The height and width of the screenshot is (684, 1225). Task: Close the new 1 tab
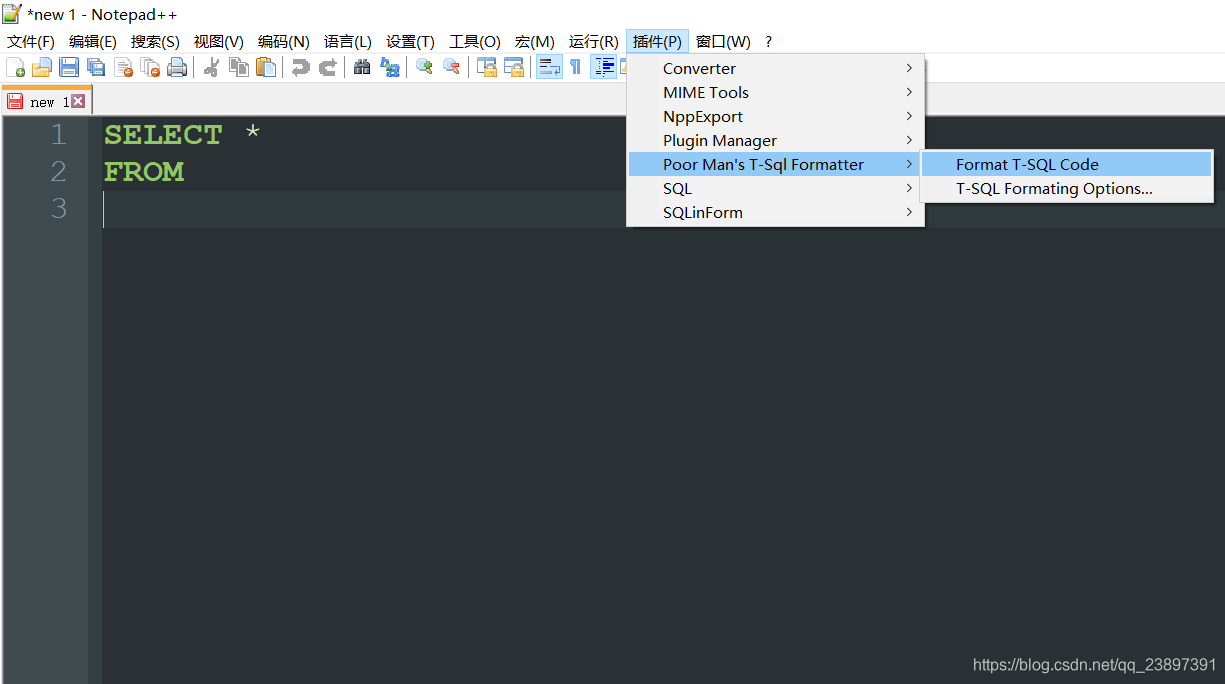coord(78,101)
